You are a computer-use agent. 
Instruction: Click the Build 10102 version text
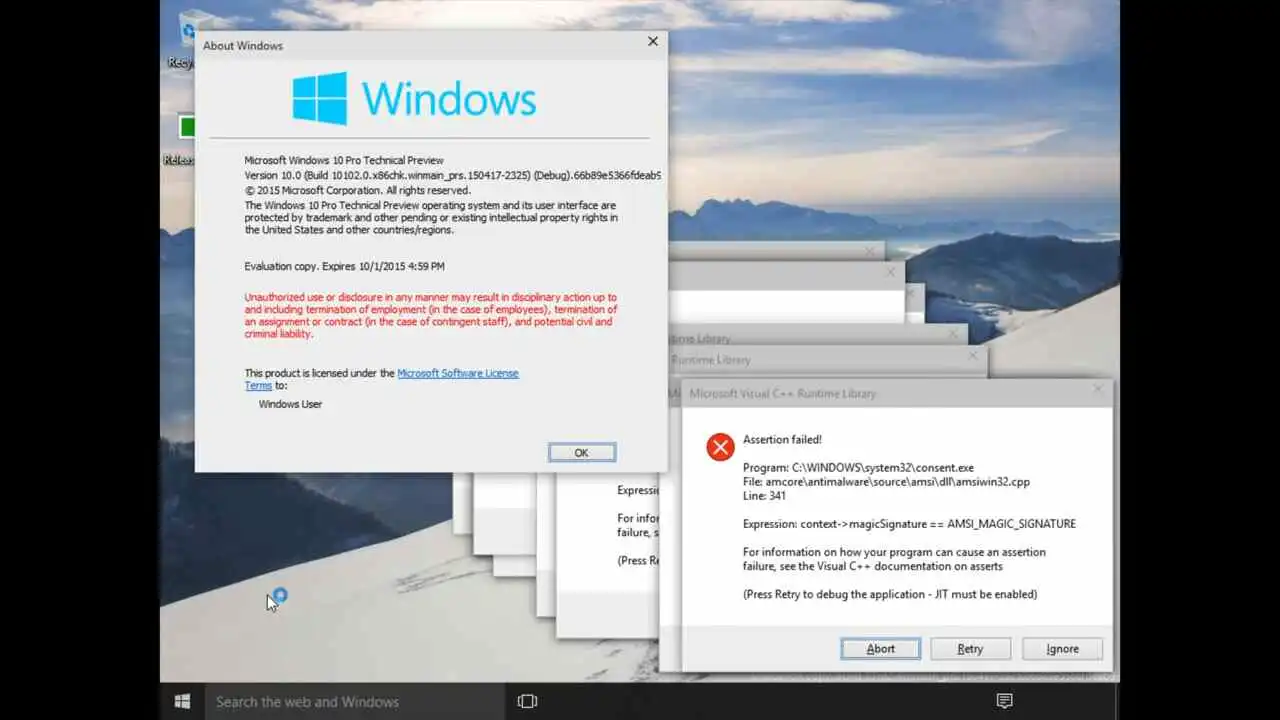pos(452,175)
